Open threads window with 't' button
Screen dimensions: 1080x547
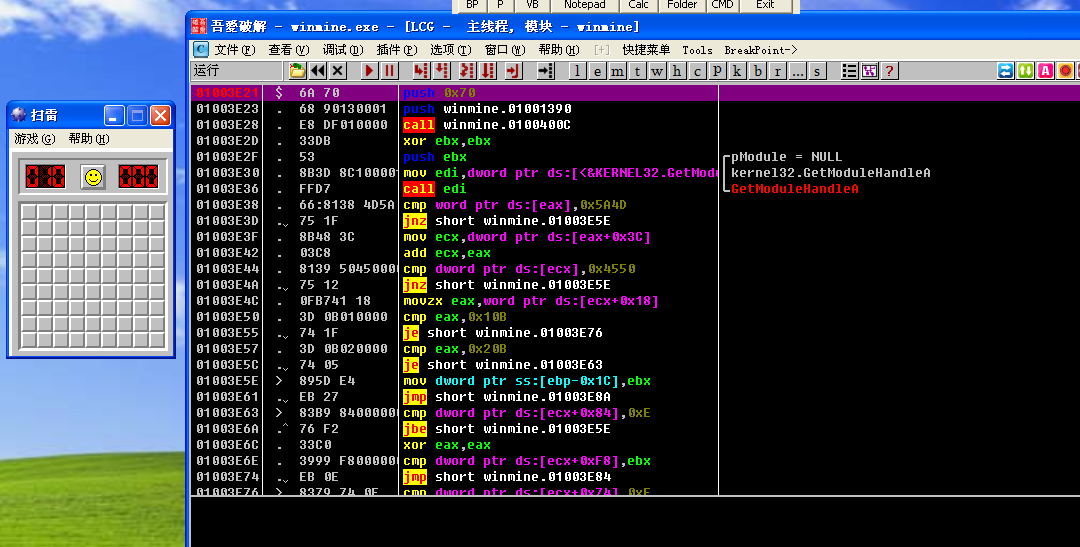(x=637, y=70)
